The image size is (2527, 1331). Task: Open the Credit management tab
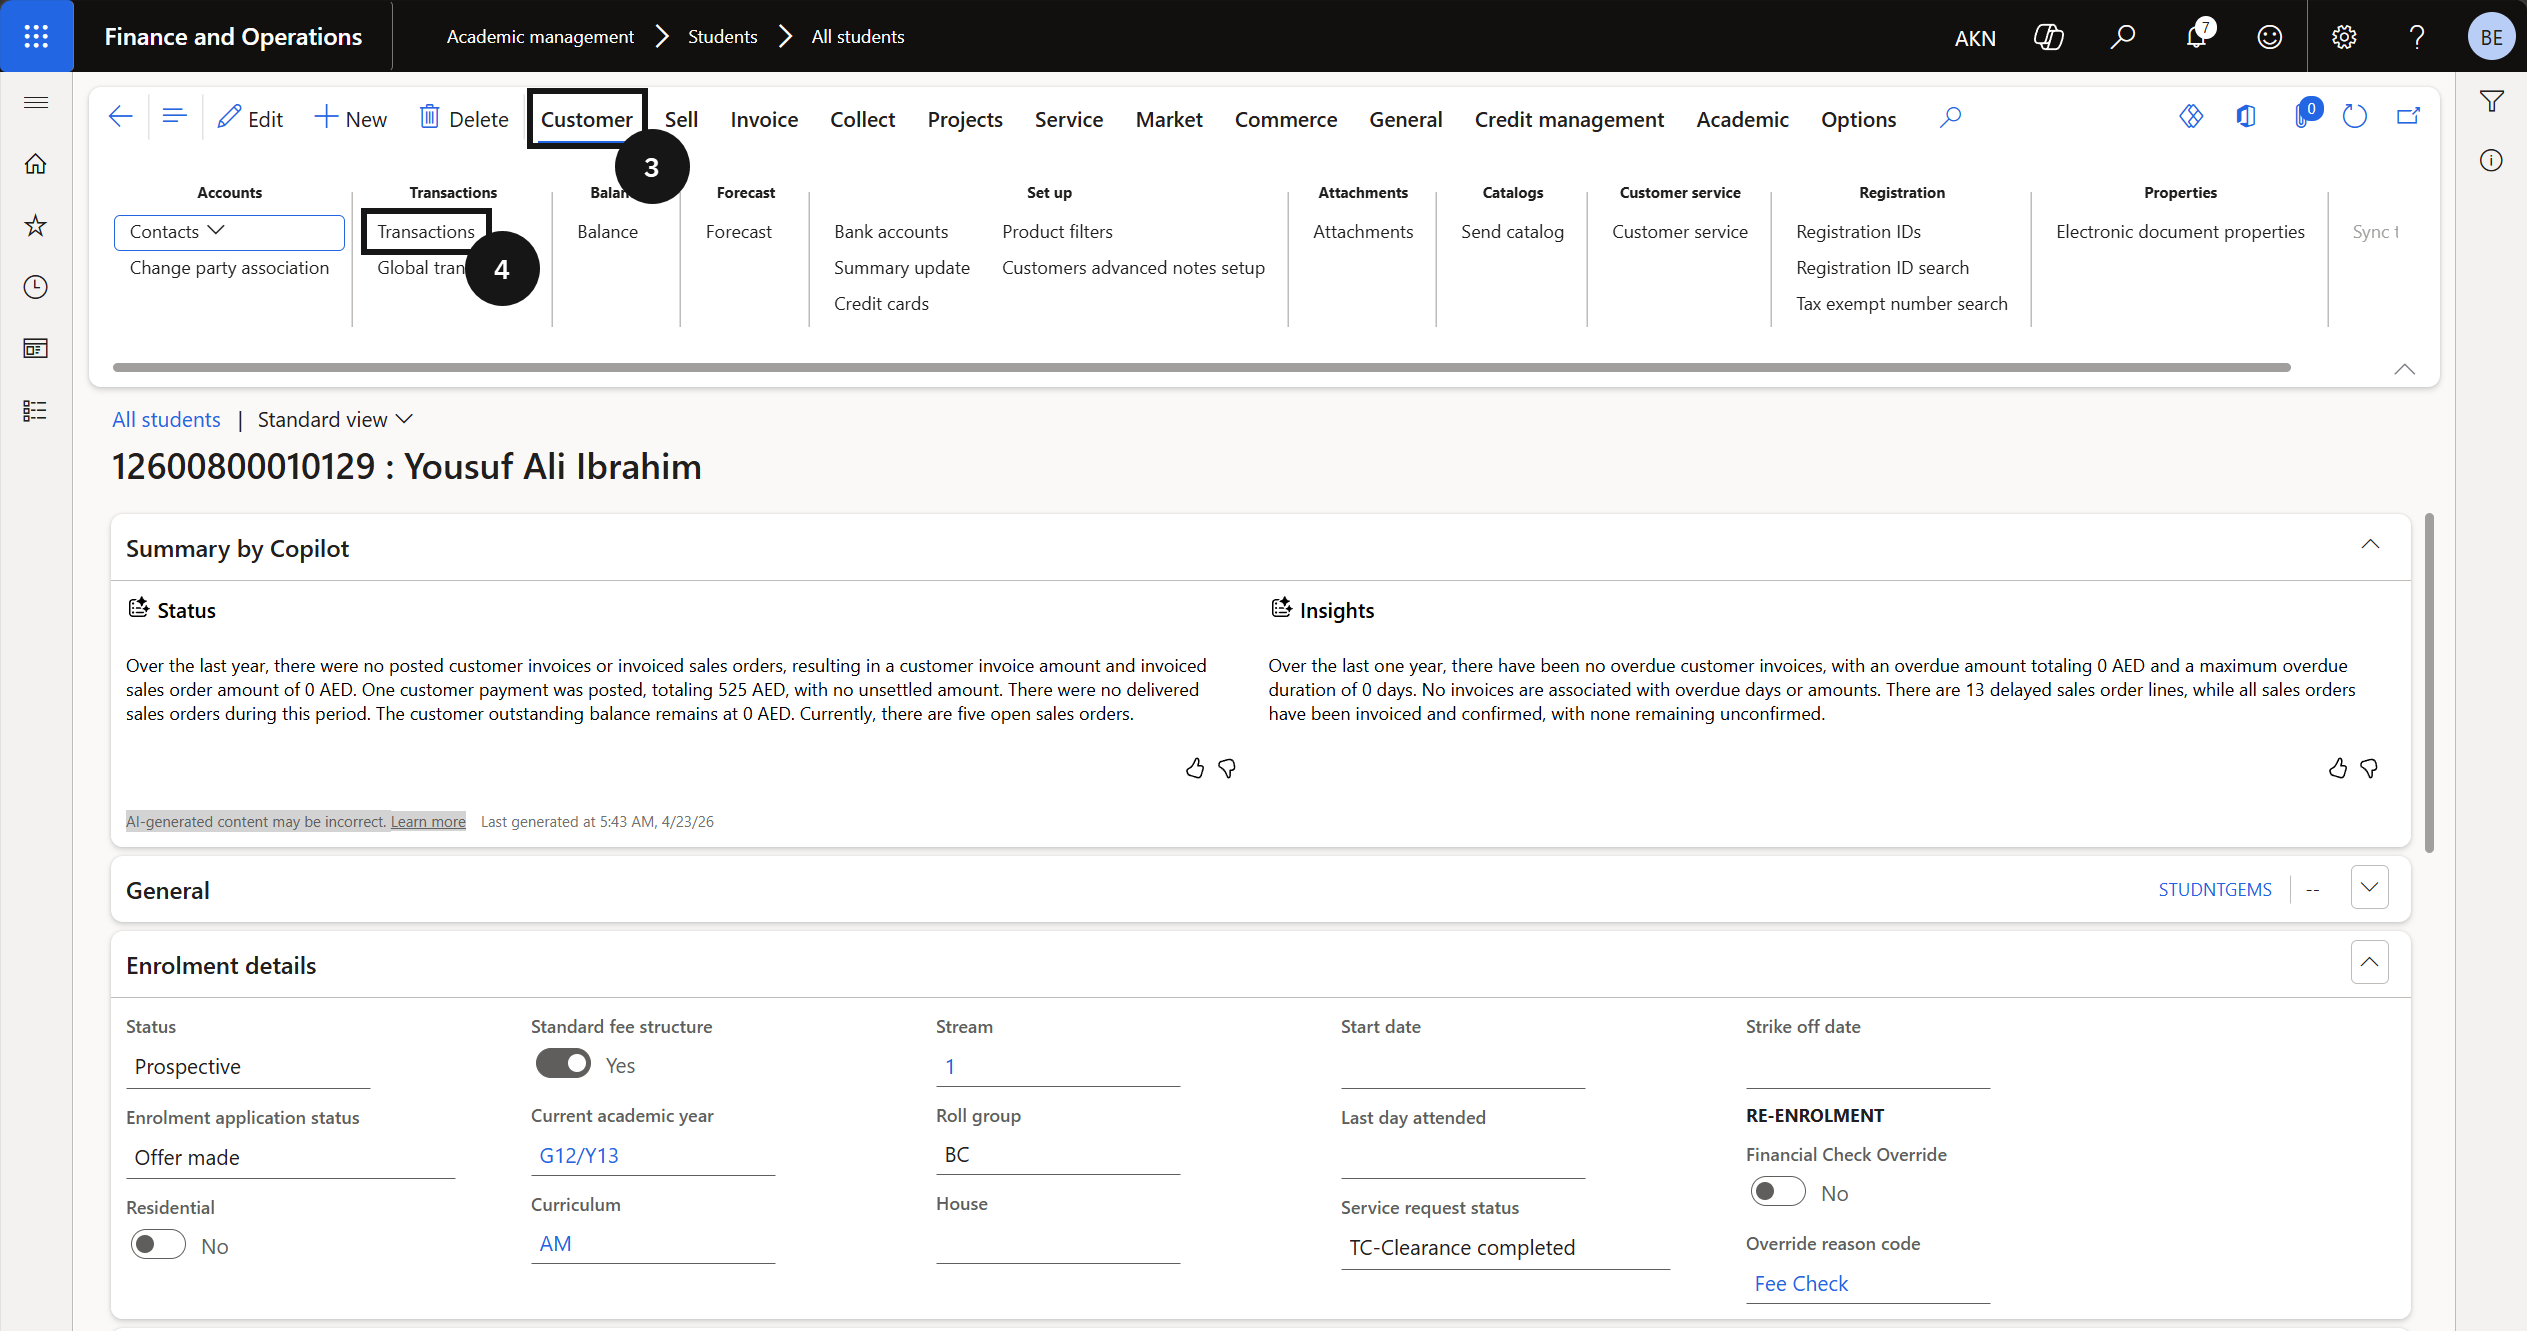tap(1569, 120)
